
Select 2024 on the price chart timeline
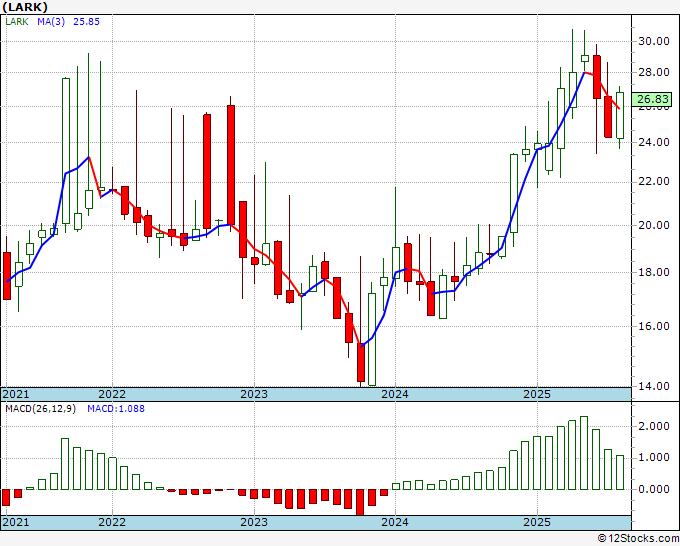[x=395, y=394]
